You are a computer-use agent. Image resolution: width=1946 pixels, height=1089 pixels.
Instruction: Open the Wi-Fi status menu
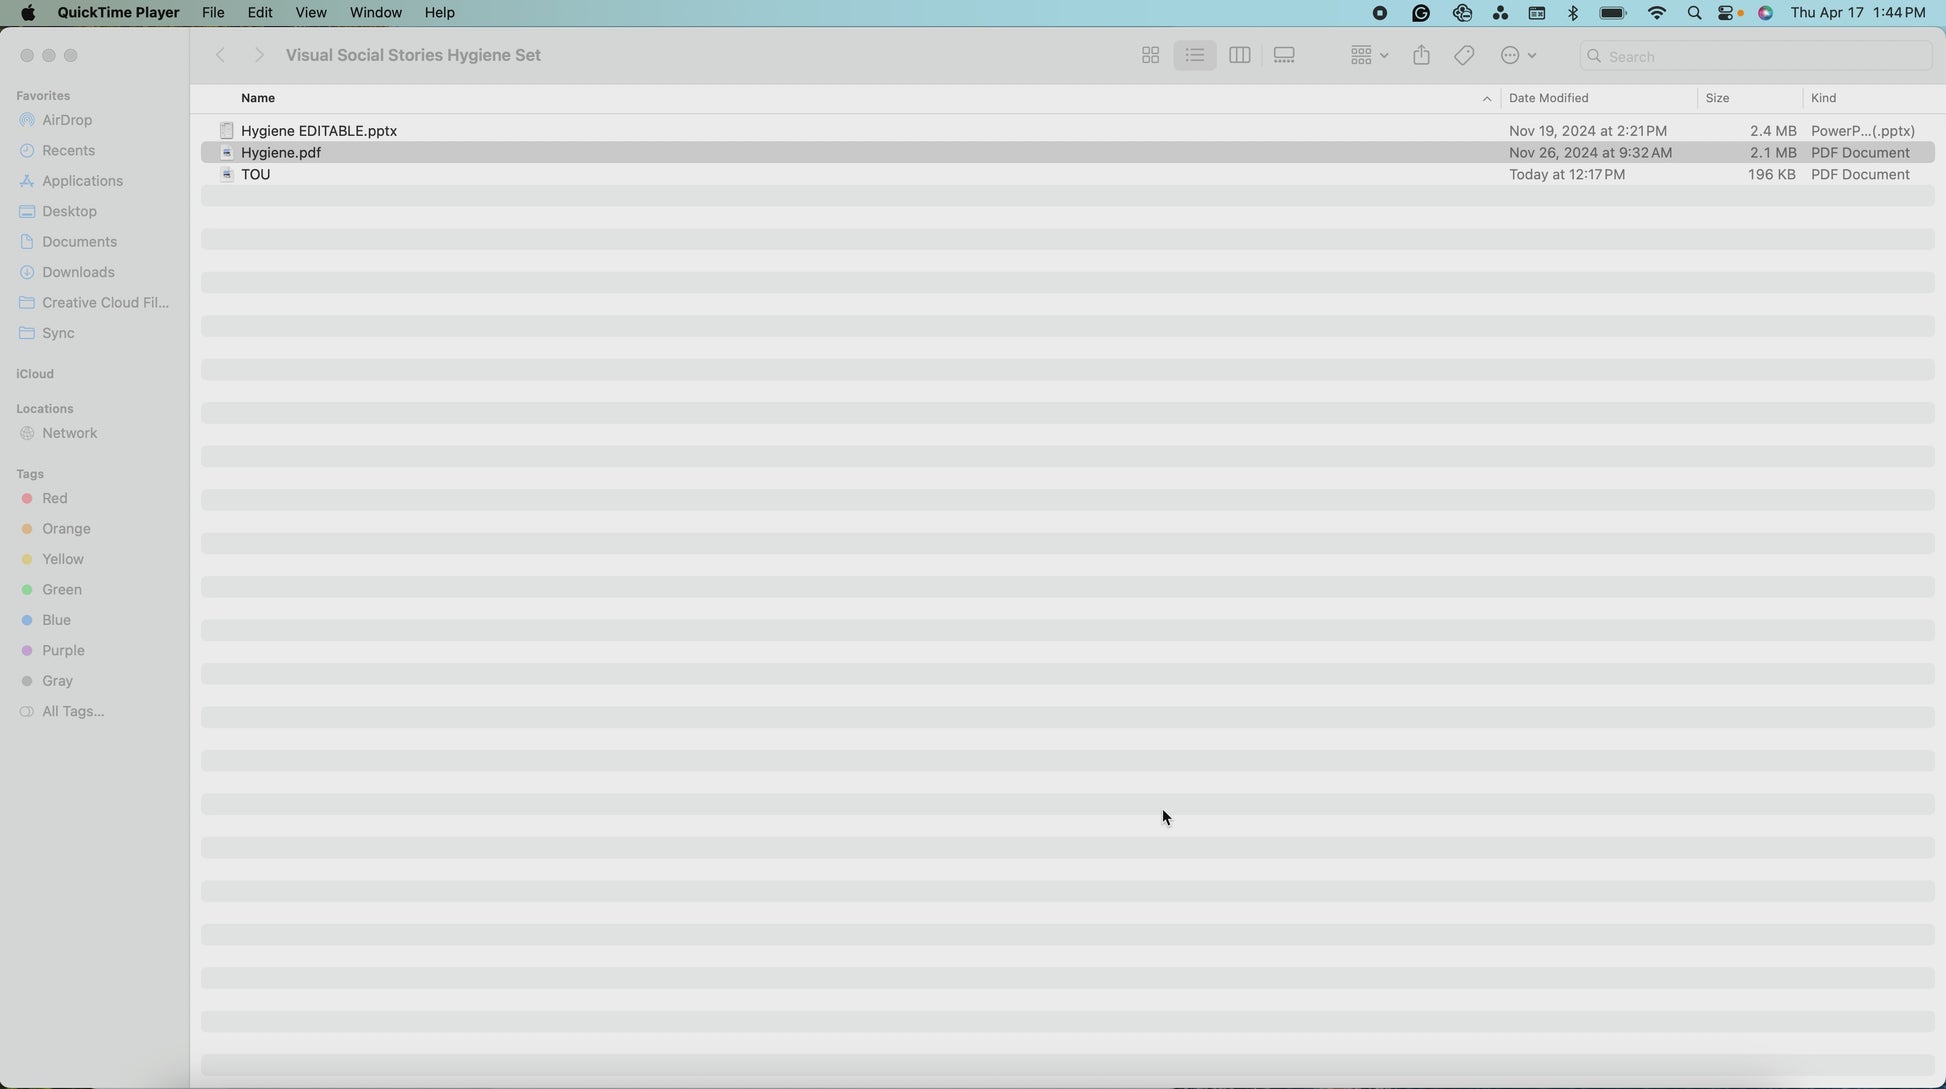1656,13
